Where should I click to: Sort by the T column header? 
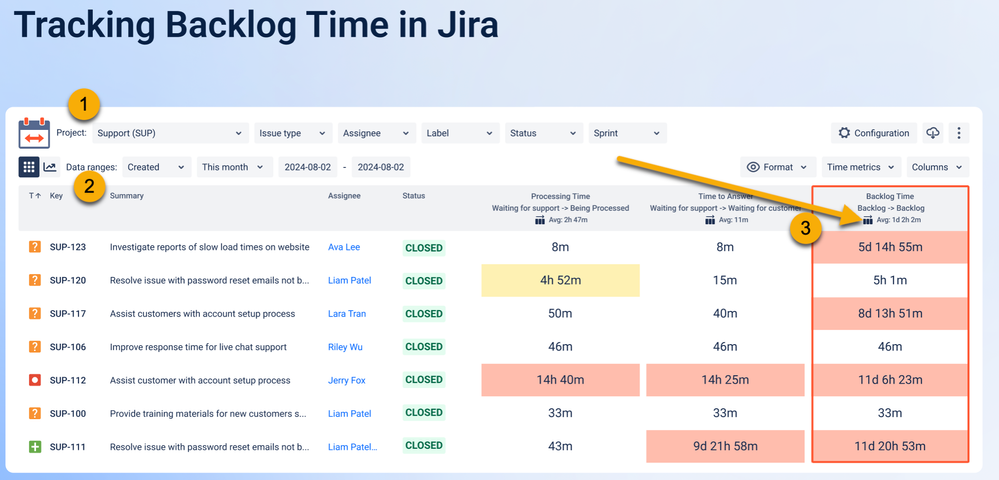(34, 196)
